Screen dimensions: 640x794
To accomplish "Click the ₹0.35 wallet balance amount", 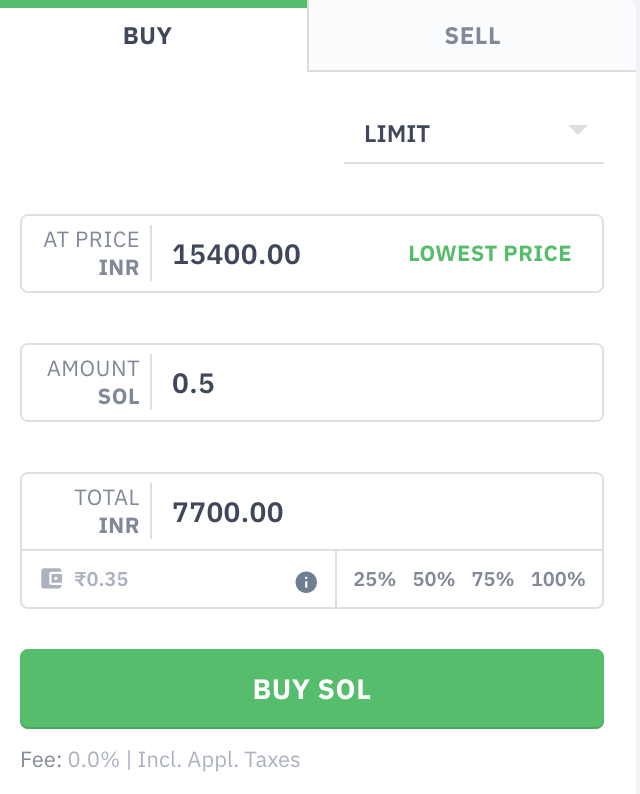I will [101, 579].
